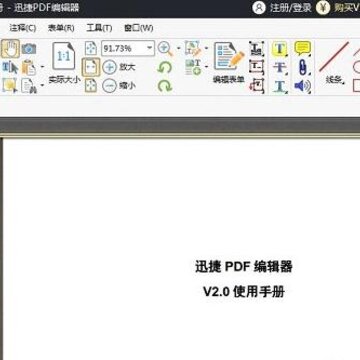Click 注册/登录 to sign in
This screenshot has height=360, width=360.
pyautogui.click(x=291, y=8)
